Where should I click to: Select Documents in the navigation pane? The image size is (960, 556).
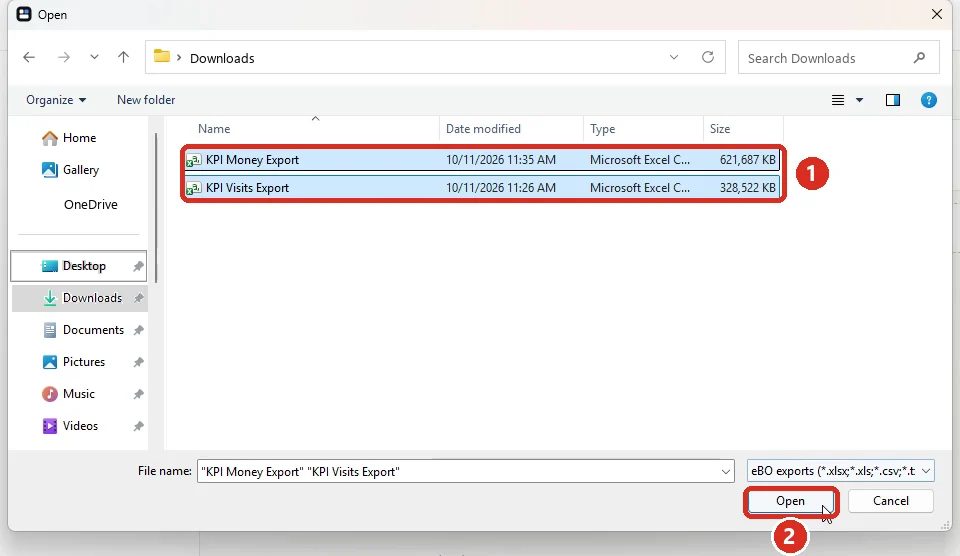[83, 329]
